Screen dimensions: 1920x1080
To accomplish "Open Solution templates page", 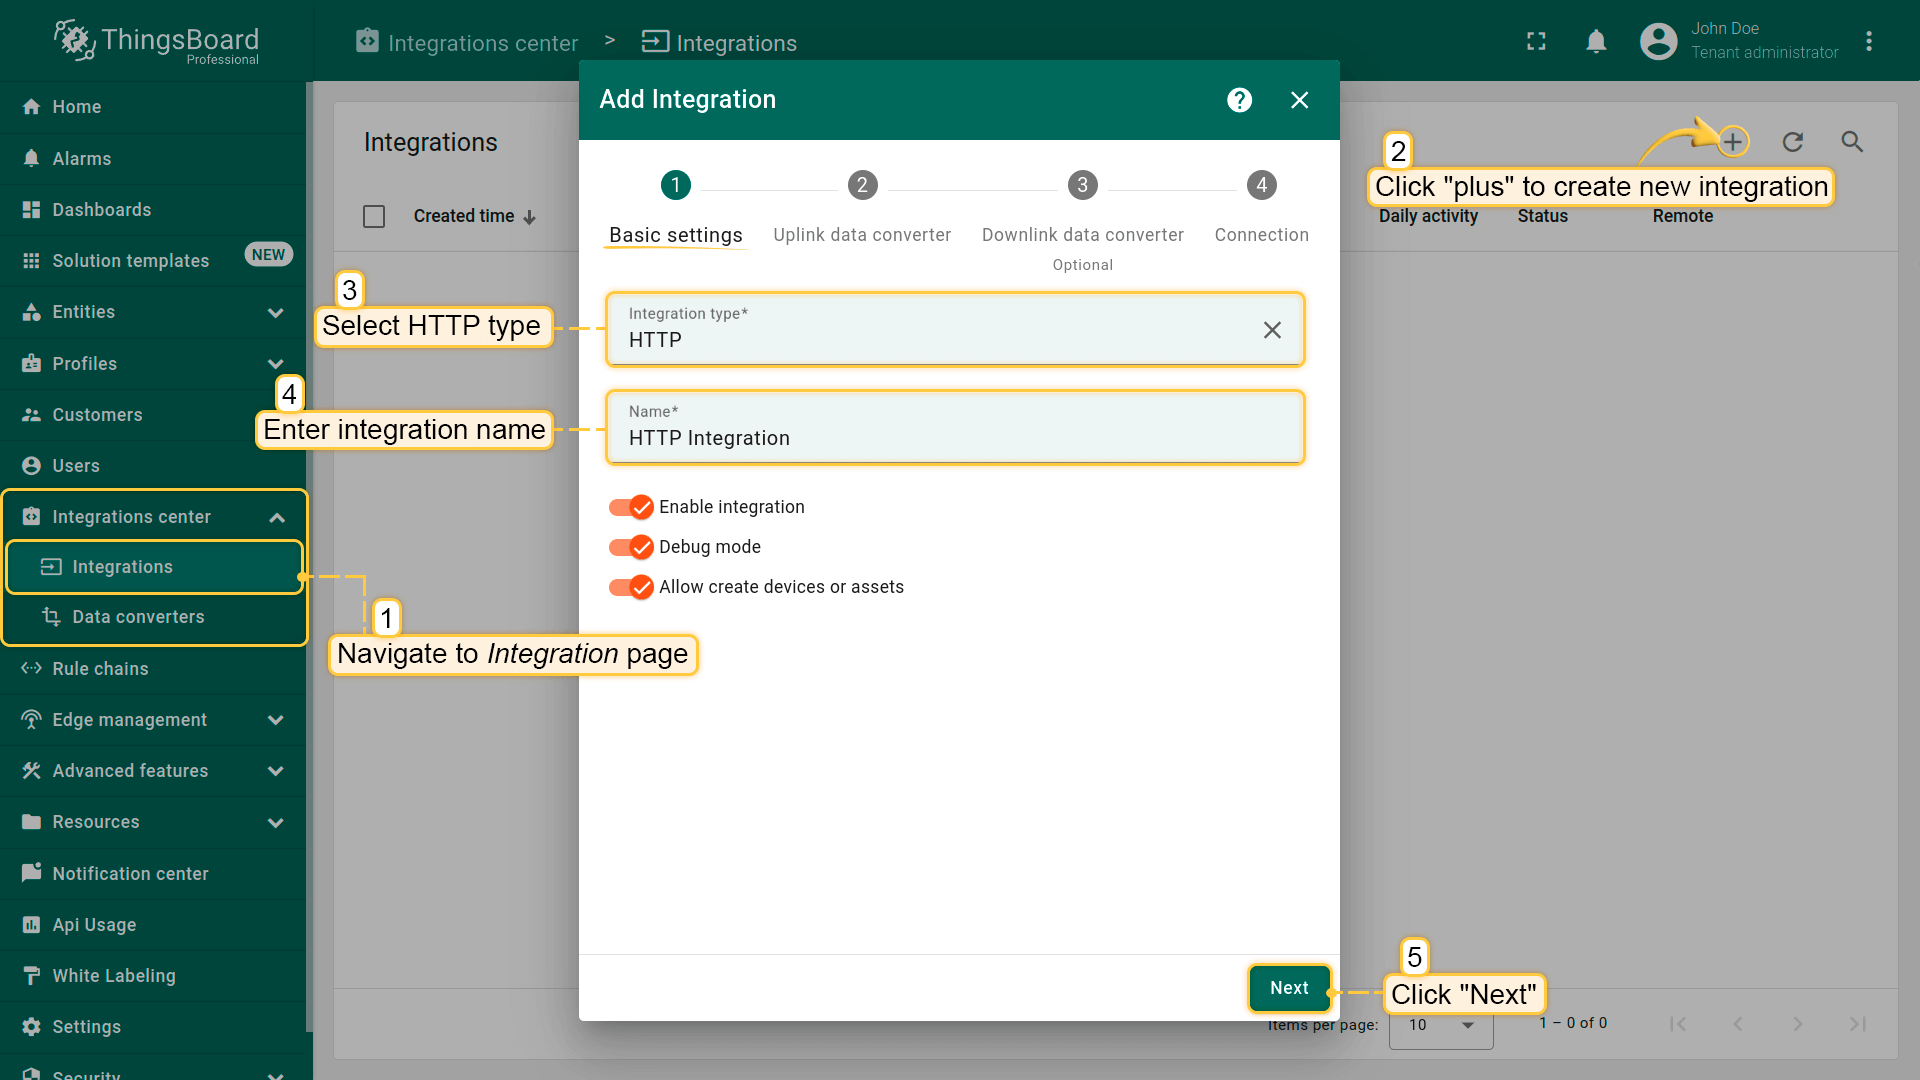I will [152, 260].
